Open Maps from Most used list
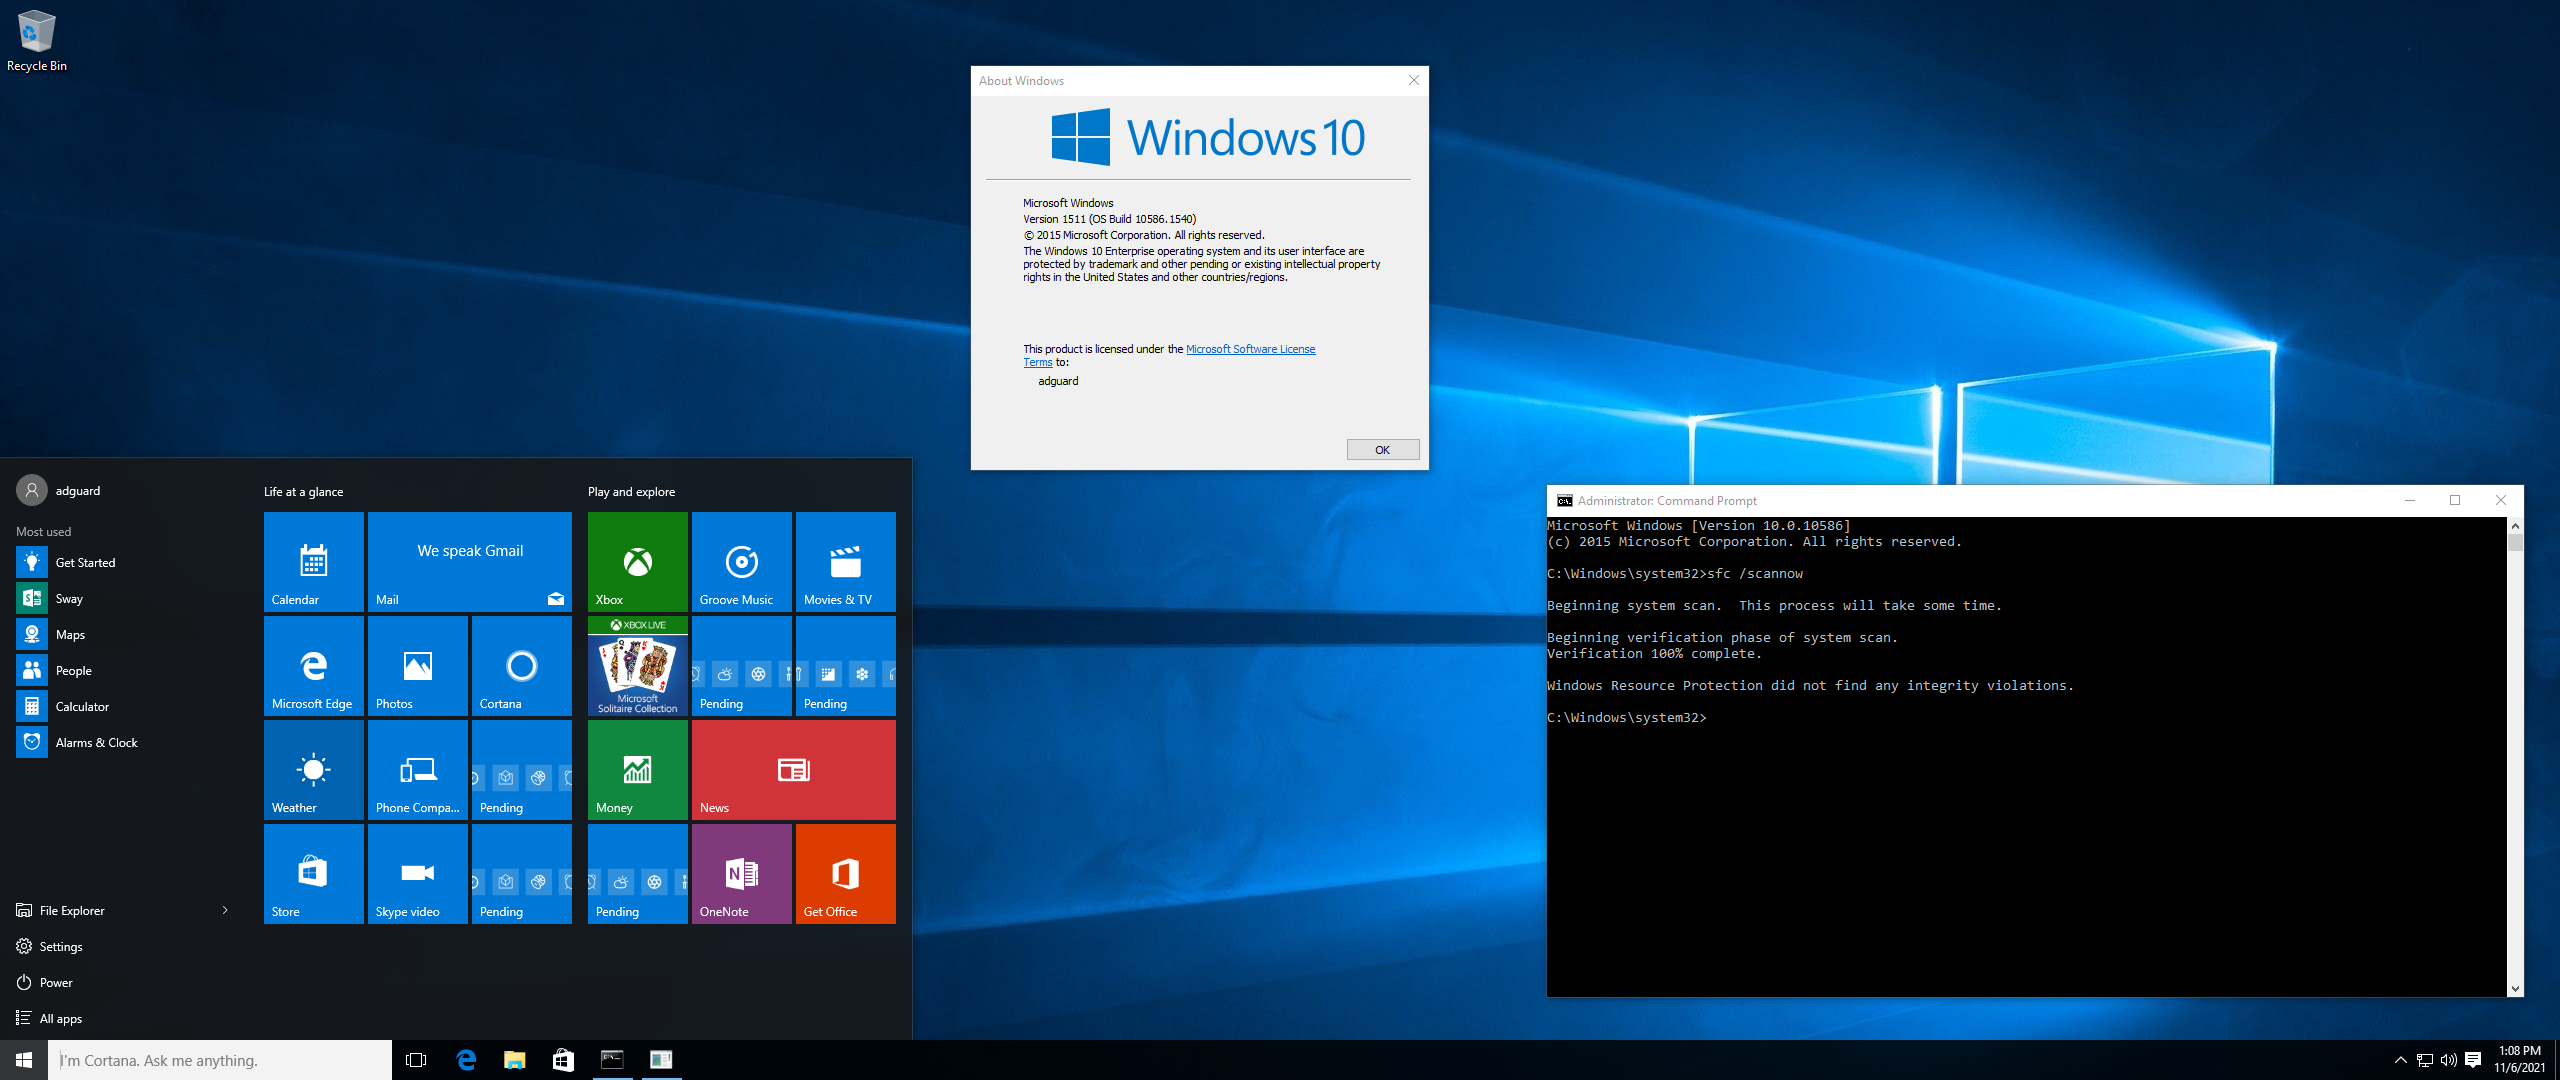 [124, 635]
